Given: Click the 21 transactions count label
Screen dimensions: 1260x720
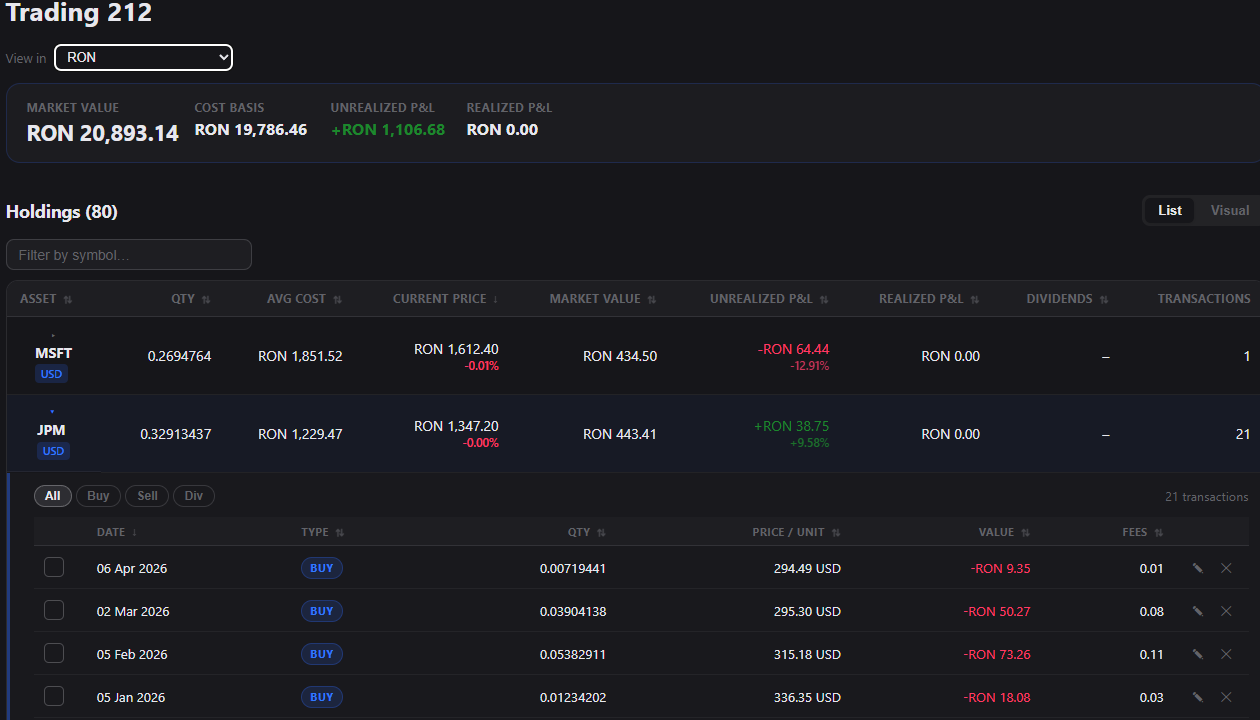Looking at the screenshot, I should click(1206, 497).
